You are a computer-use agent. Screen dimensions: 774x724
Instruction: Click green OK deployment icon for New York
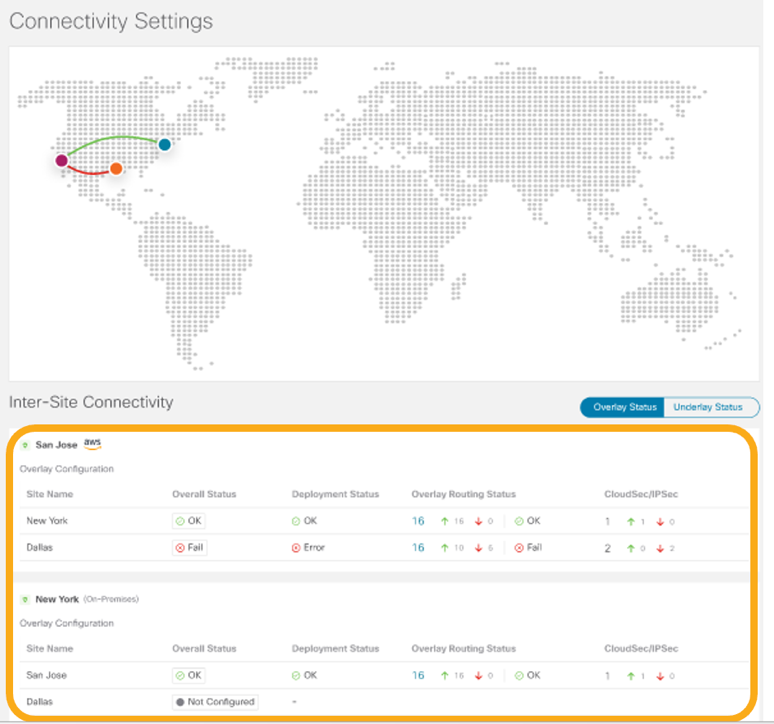pos(297,521)
